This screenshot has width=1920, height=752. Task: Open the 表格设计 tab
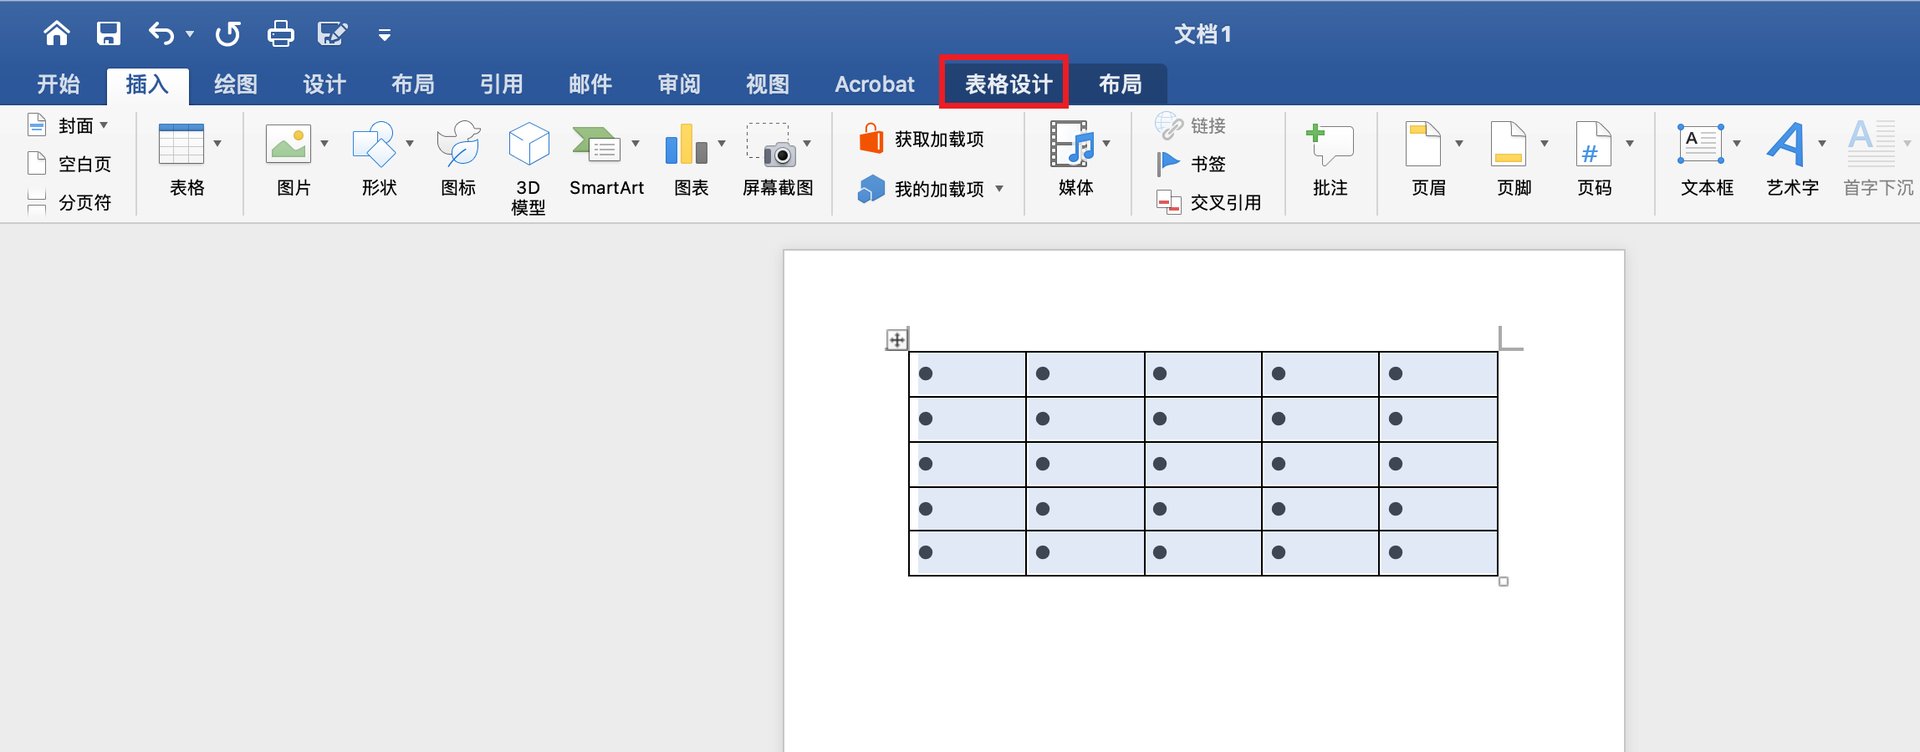point(1008,84)
